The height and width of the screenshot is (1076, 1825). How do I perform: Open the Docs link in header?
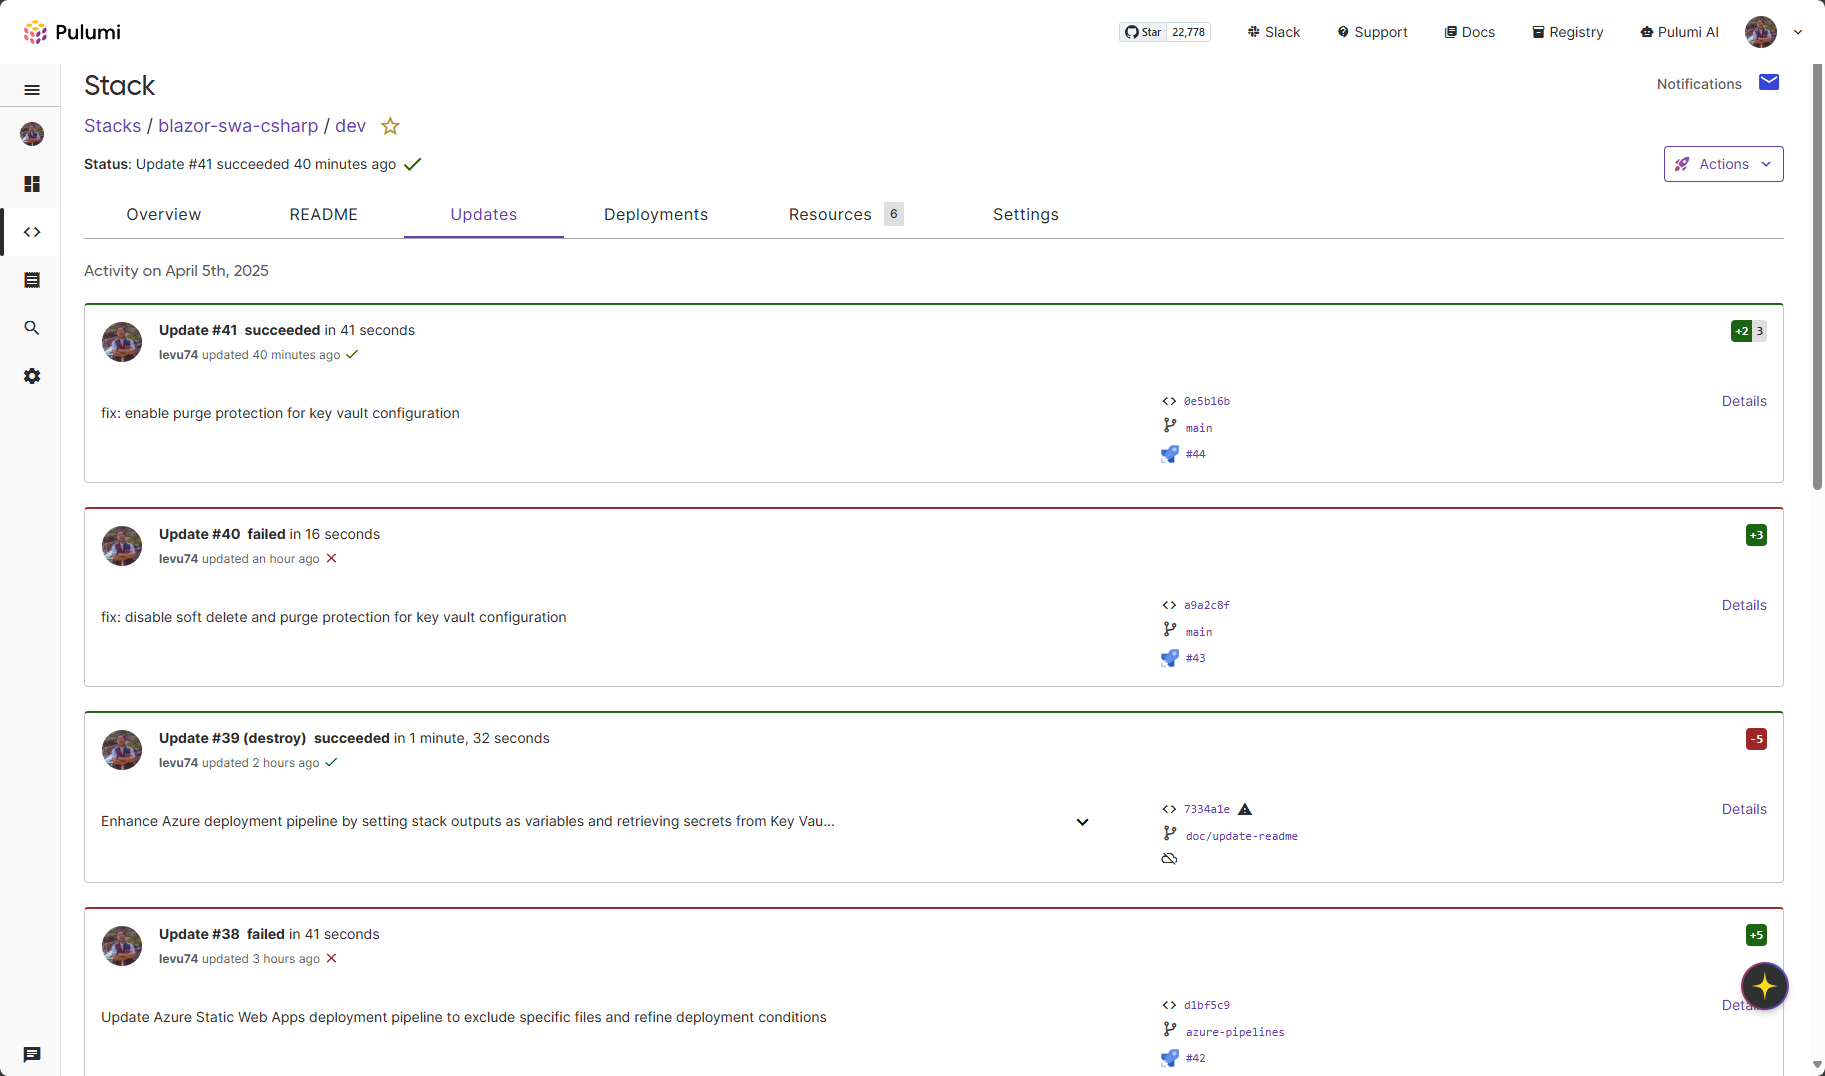[x=1470, y=32]
